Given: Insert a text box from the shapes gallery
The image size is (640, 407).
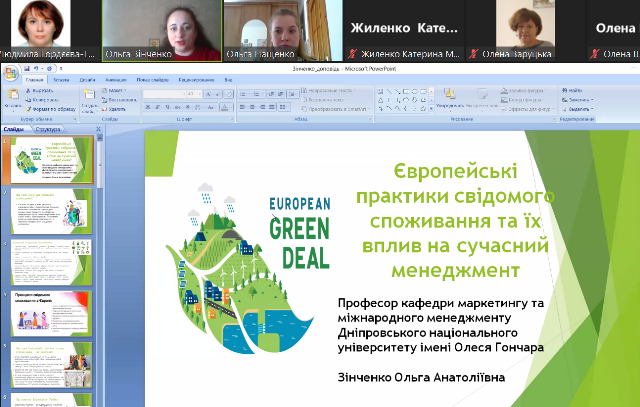Looking at the screenshot, I should click(380, 91).
